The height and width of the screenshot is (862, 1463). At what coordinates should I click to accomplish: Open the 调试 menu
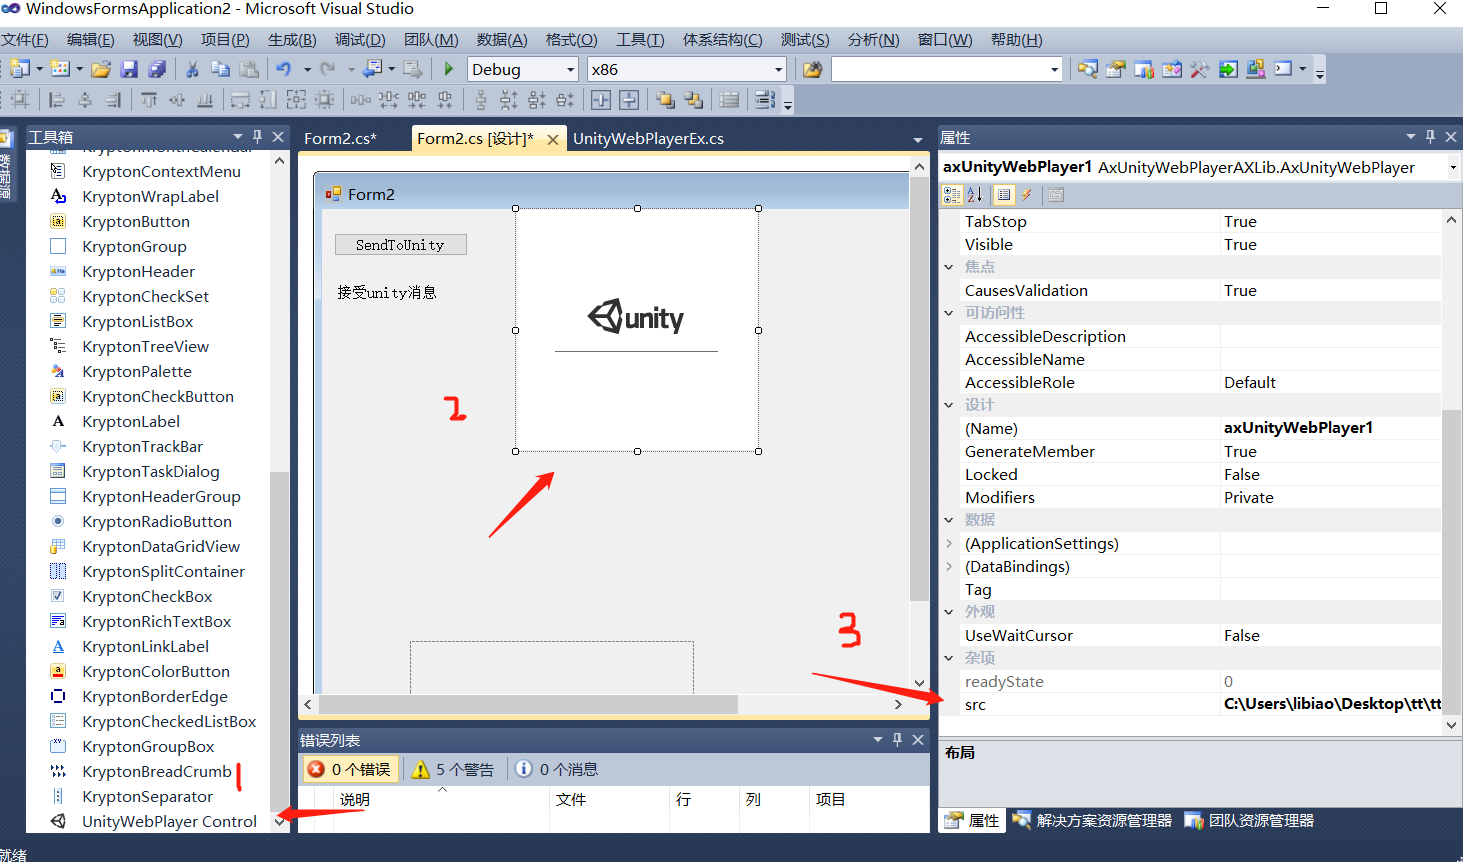[x=360, y=40]
